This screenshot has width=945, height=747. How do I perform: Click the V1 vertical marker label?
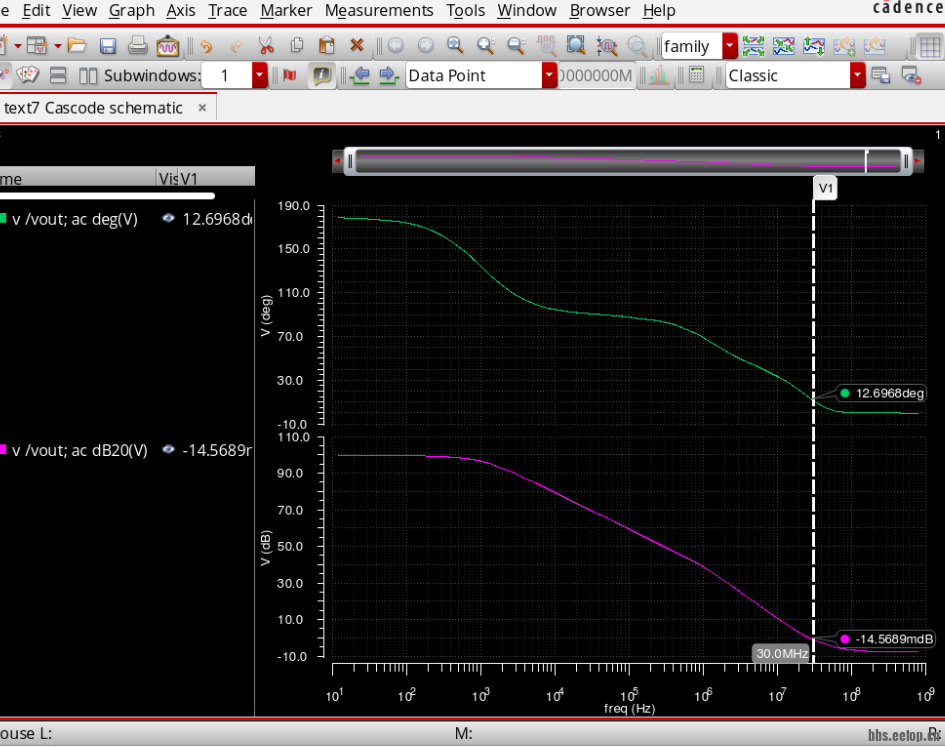(826, 188)
